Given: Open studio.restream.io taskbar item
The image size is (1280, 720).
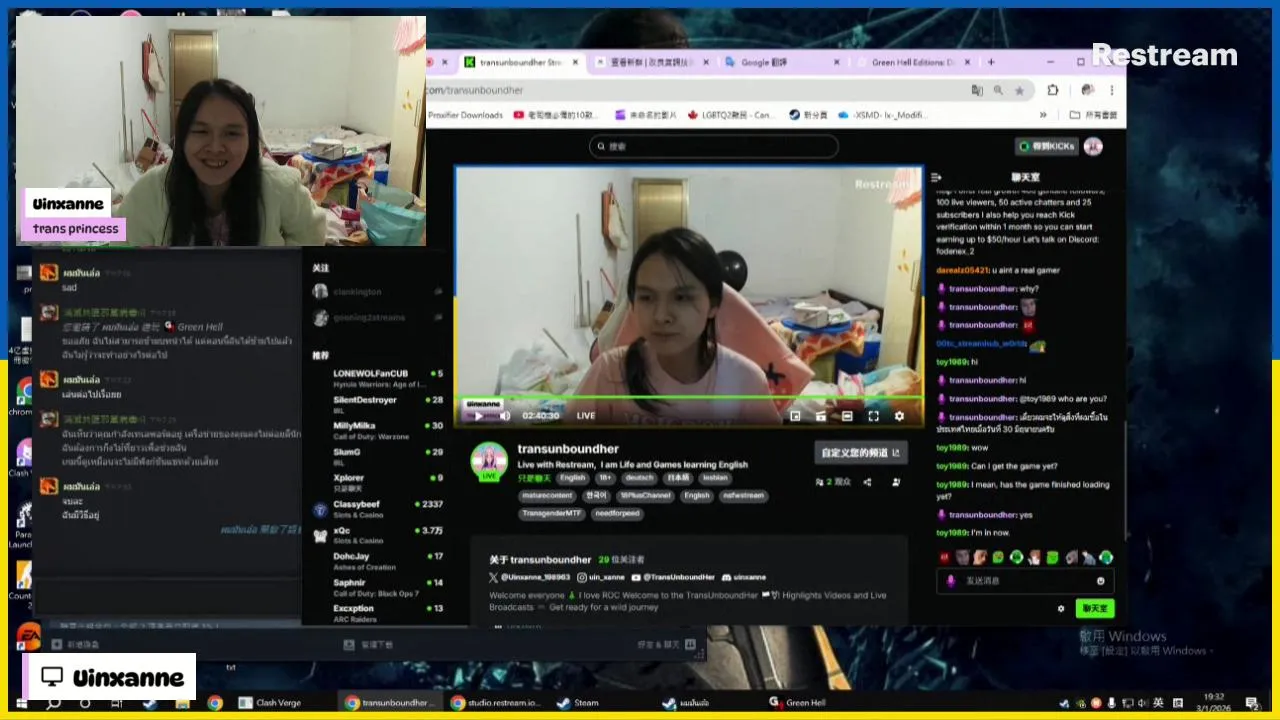Looking at the screenshot, I should [x=496, y=703].
